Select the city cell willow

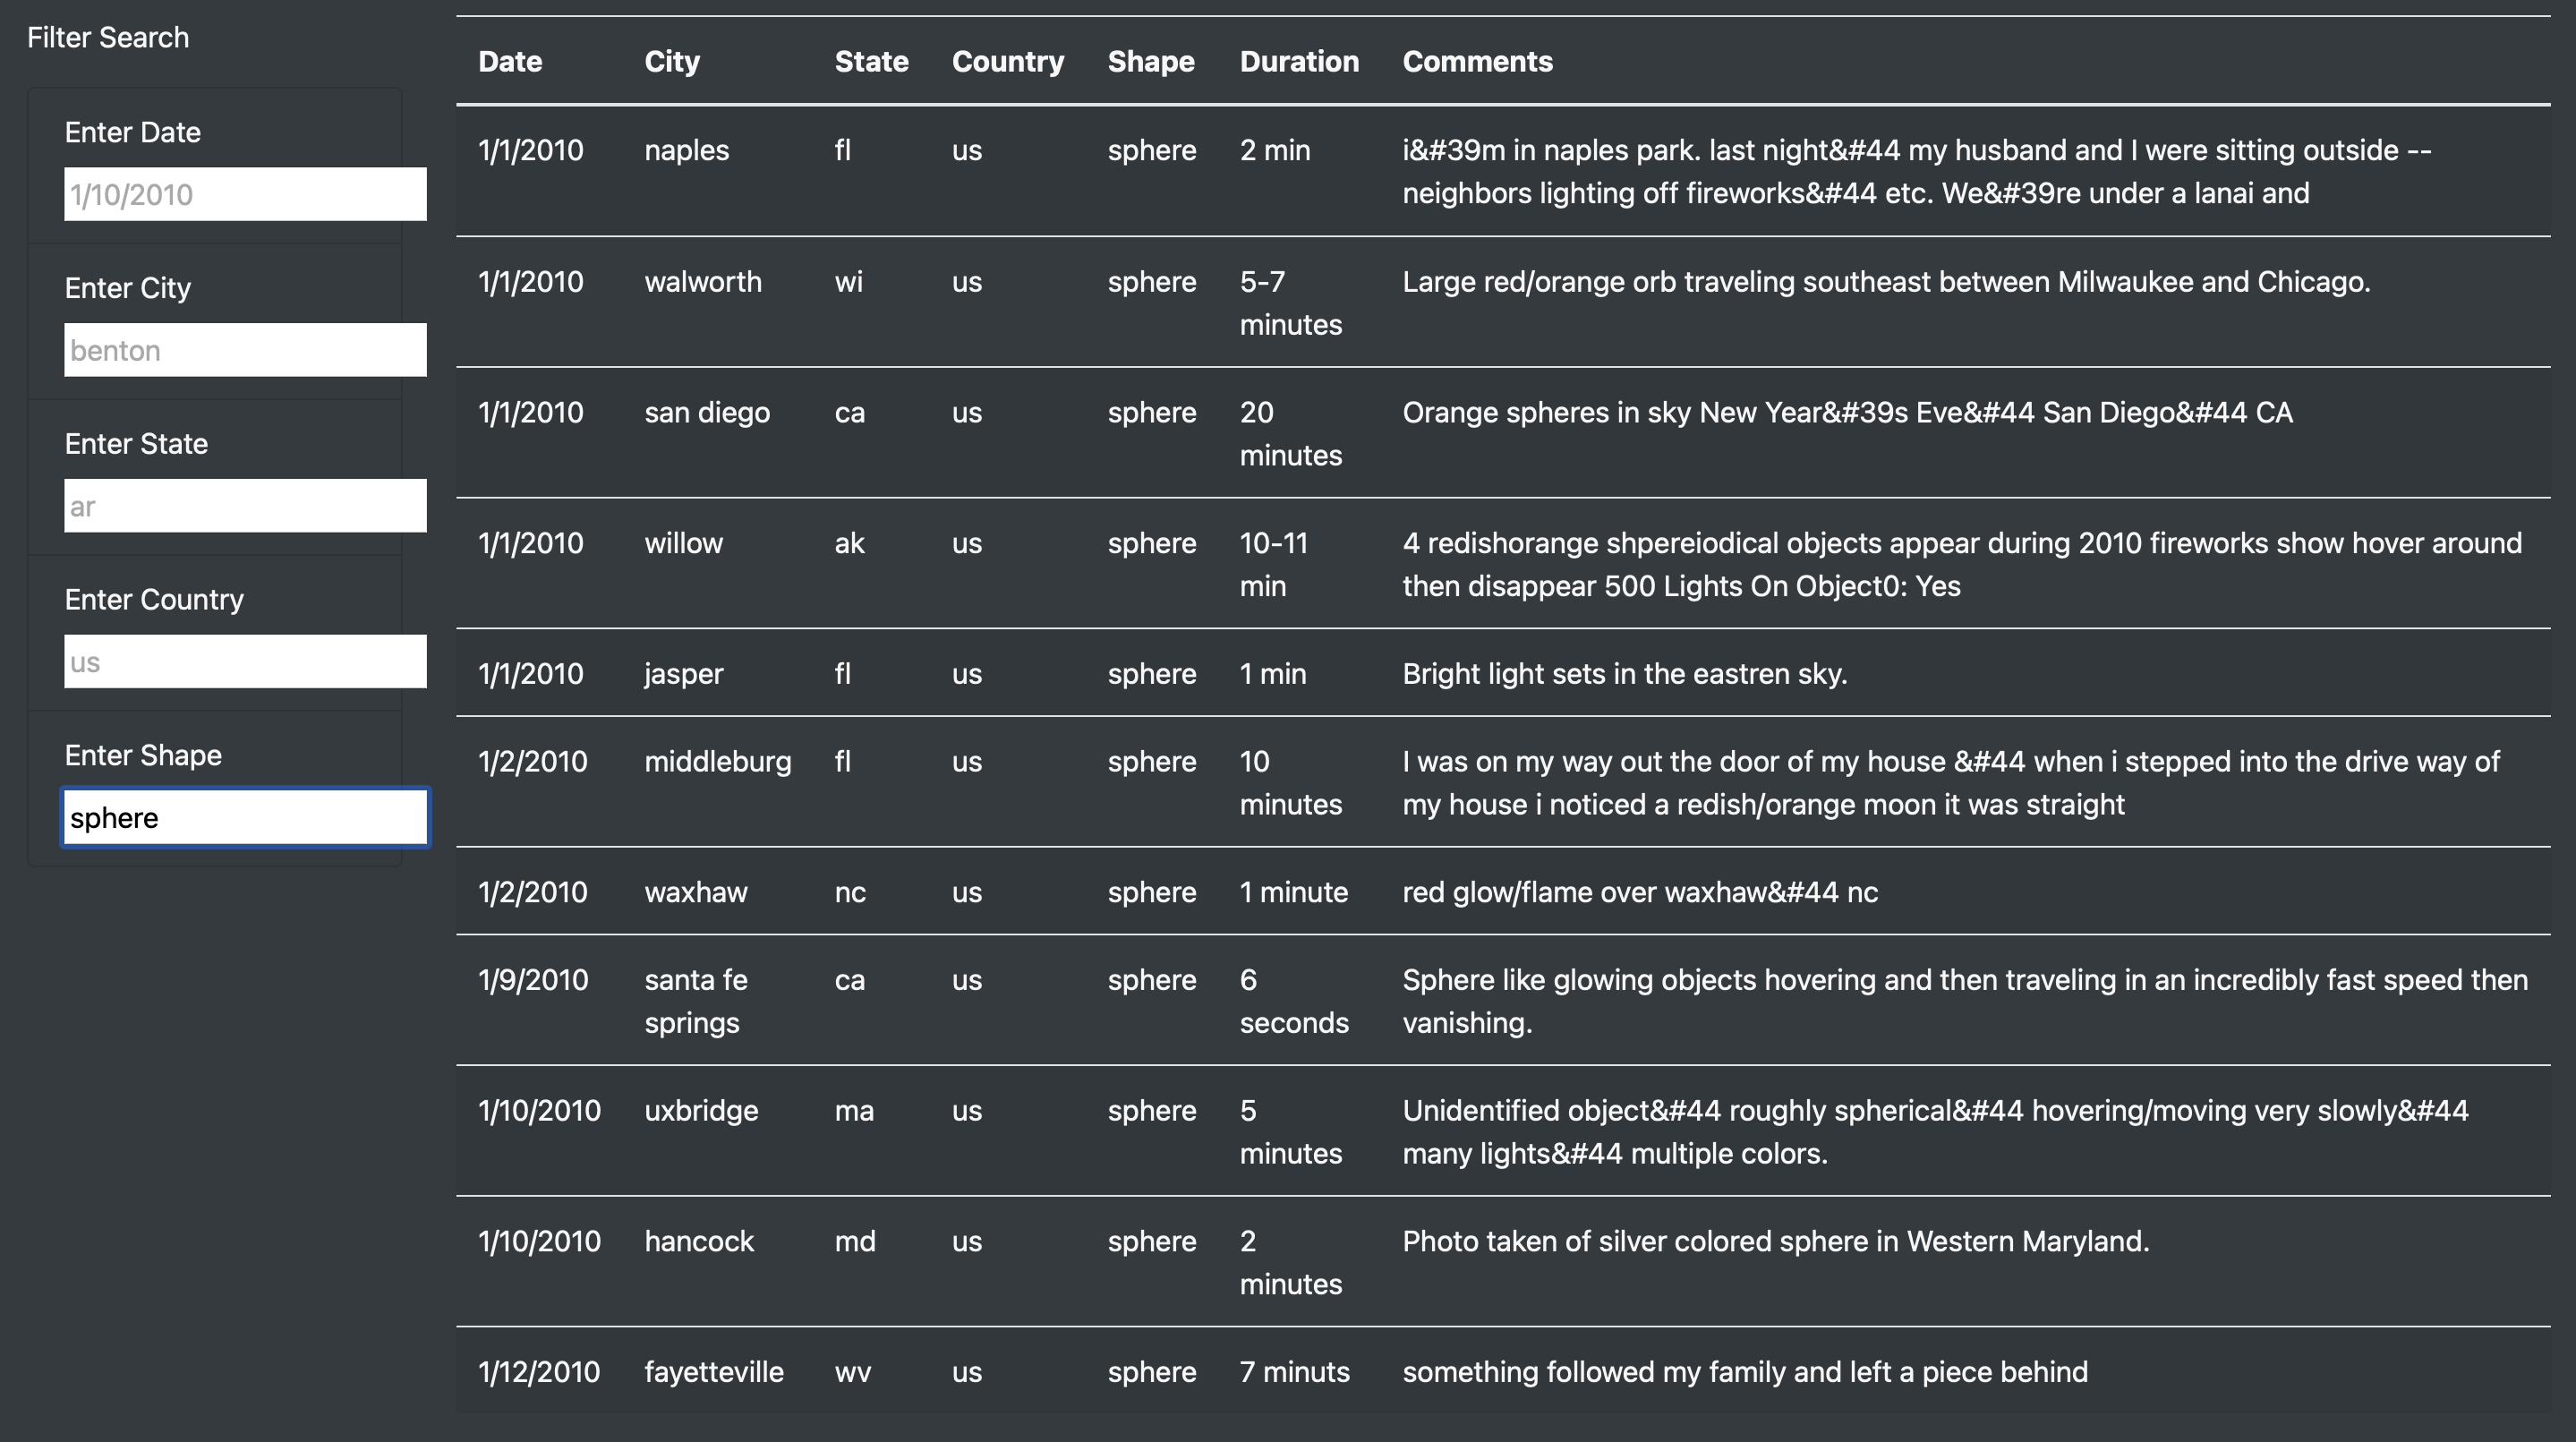point(683,544)
